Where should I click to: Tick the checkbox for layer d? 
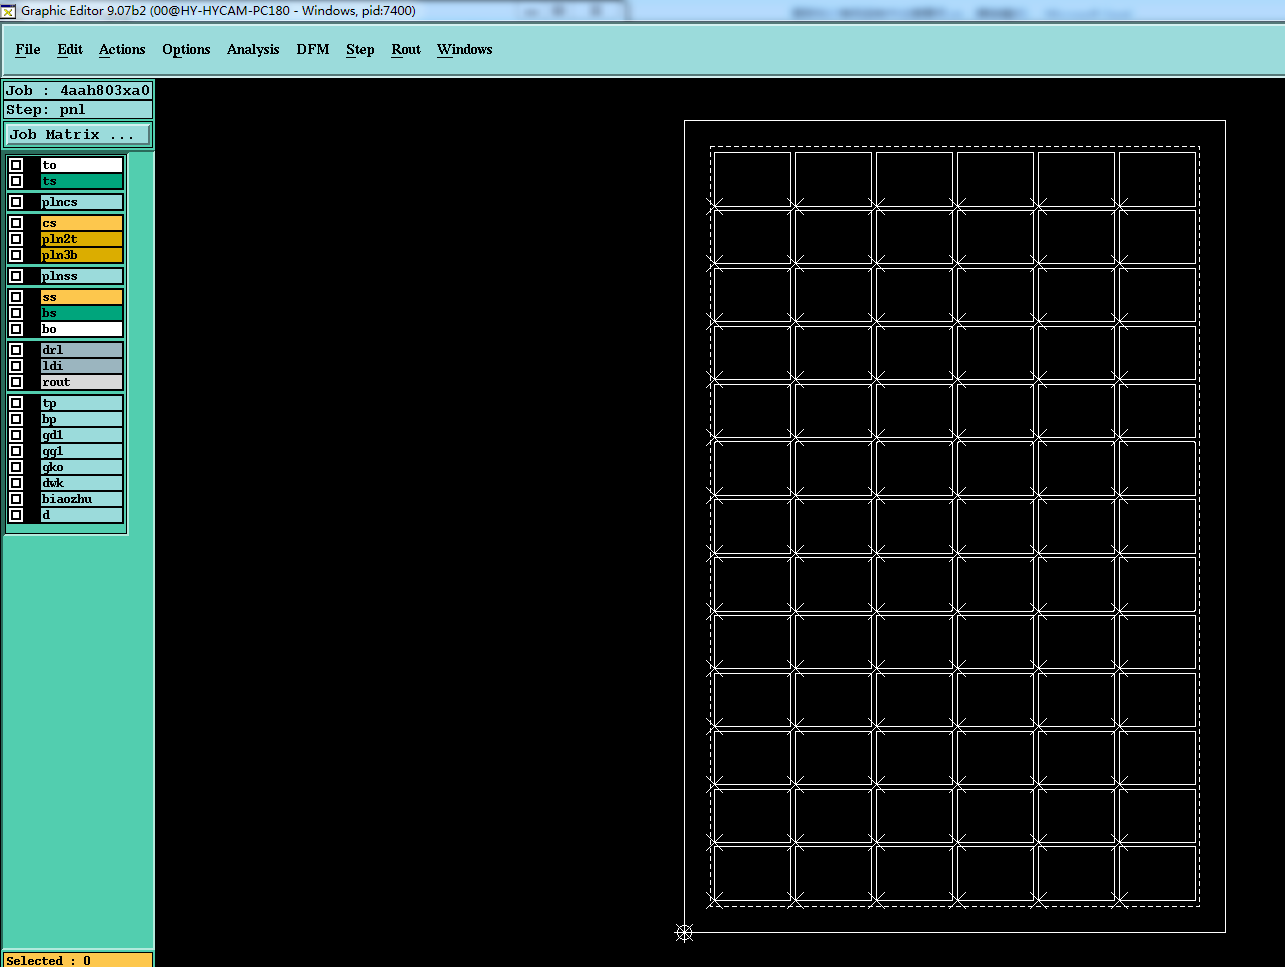(16, 515)
